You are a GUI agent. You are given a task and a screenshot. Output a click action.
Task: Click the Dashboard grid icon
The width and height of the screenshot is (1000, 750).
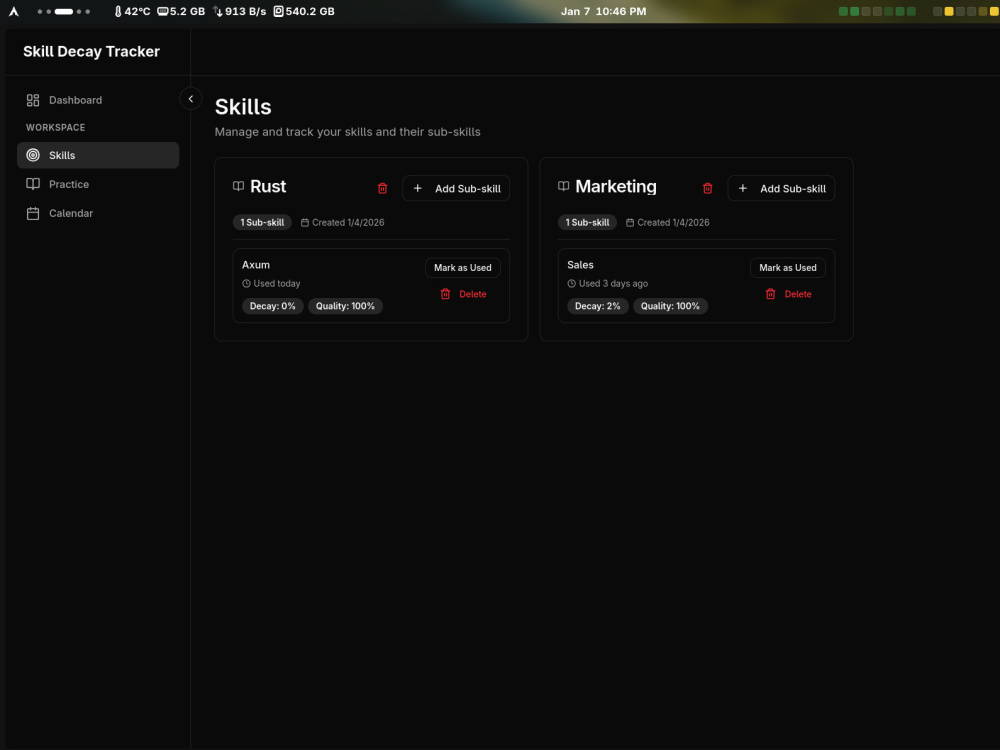coord(33,100)
